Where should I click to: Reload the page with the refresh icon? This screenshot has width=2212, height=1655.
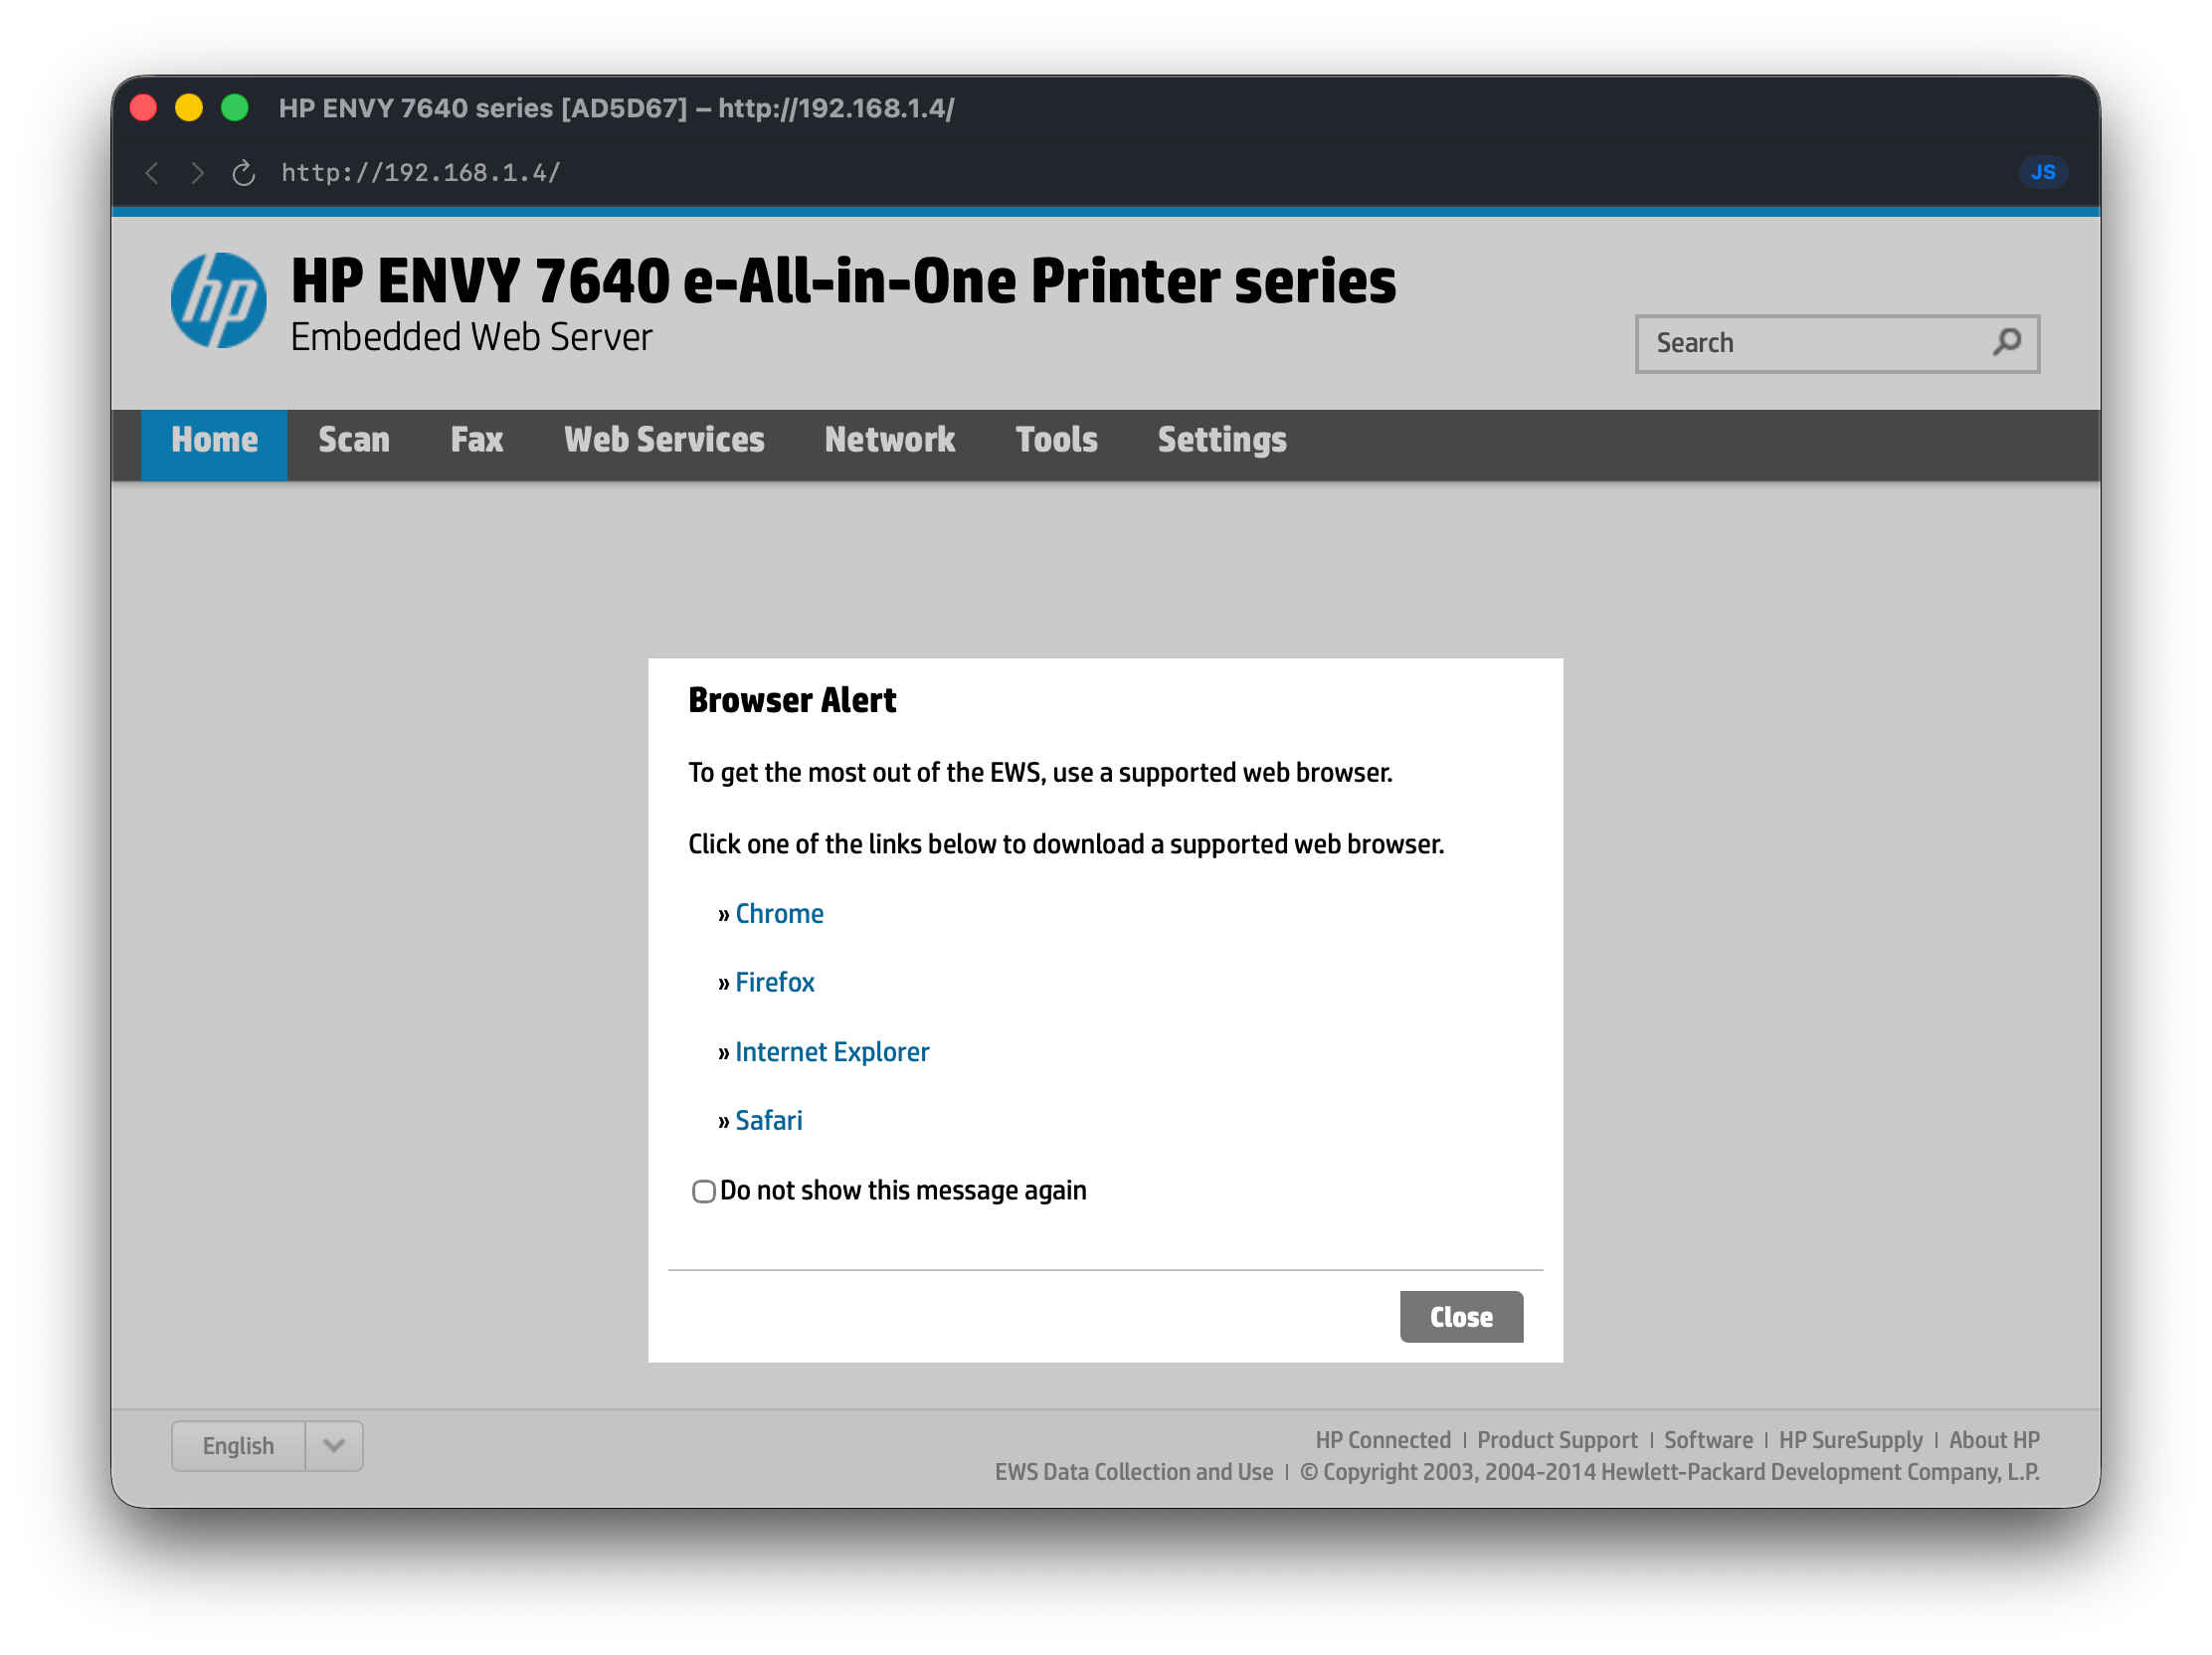tap(244, 173)
